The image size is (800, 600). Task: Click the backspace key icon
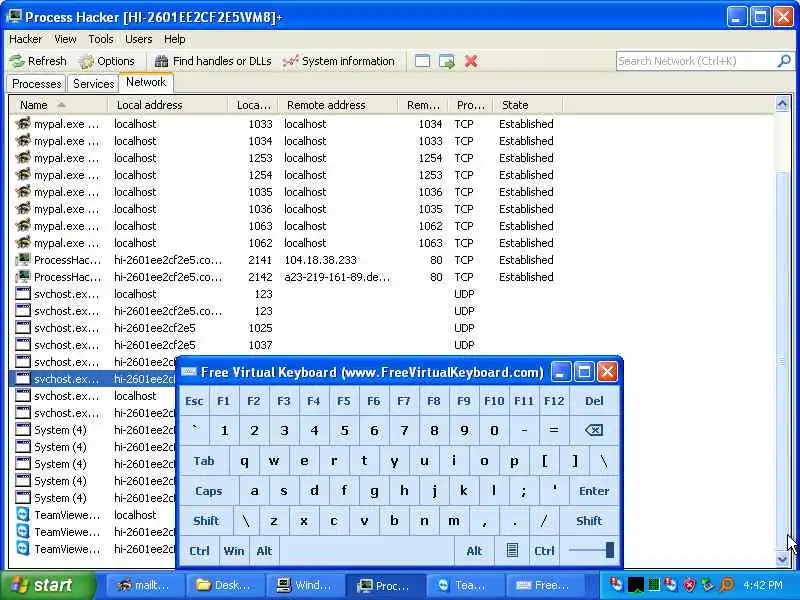pyautogui.click(x=594, y=431)
